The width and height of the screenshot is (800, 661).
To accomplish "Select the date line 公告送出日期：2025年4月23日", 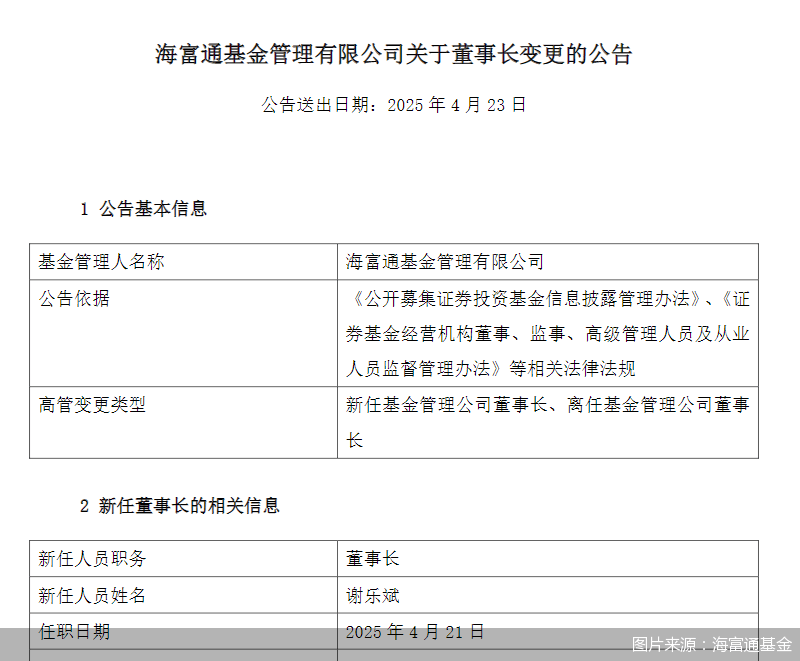I will tap(394, 105).
